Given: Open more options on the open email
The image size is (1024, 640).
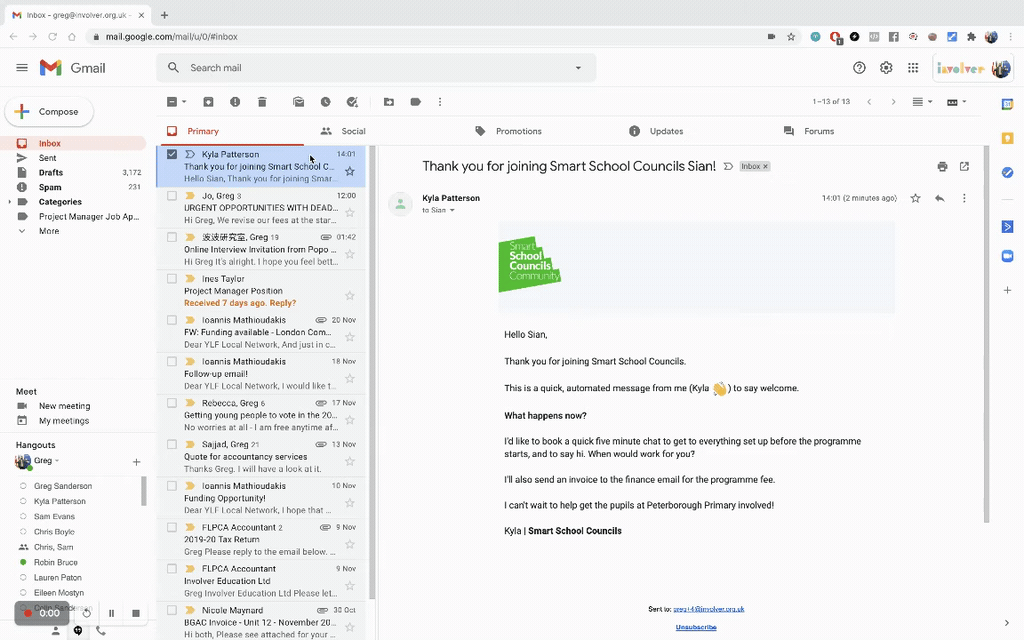Looking at the screenshot, I should click(x=964, y=198).
